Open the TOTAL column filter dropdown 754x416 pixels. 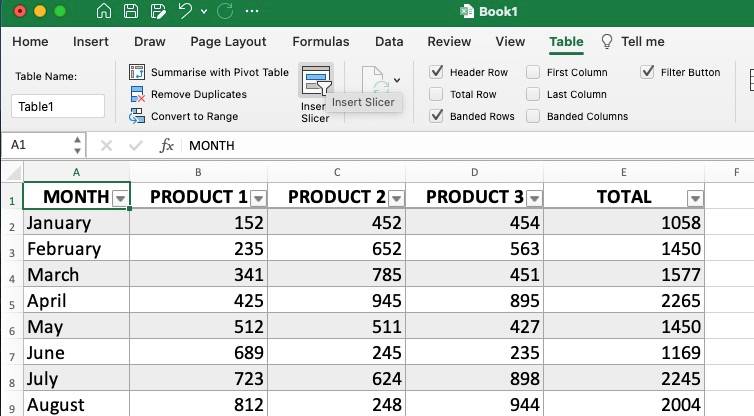[695, 198]
